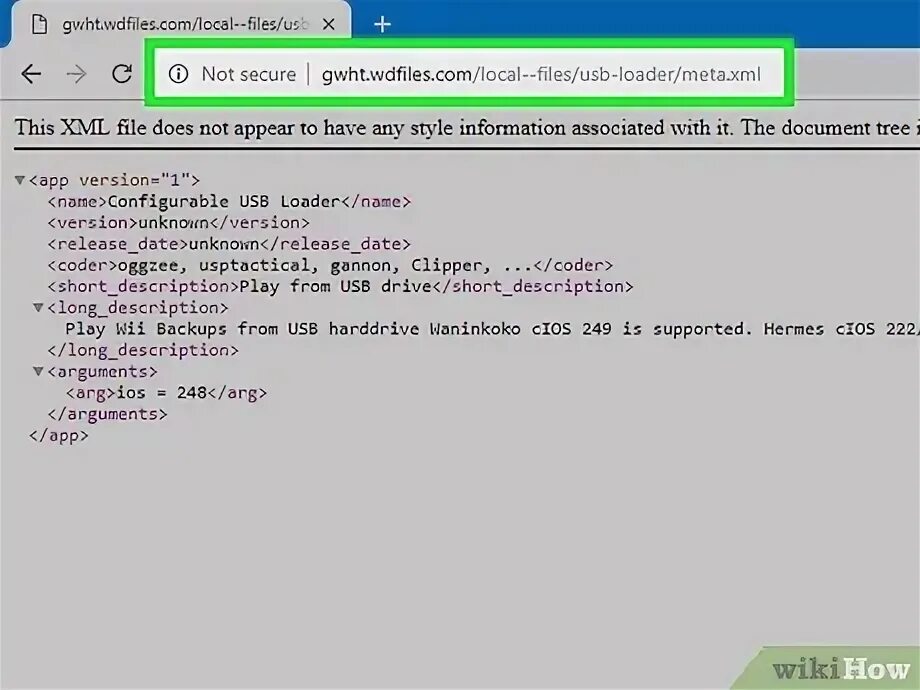Collapse the arguments node
This screenshot has height=690, width=920.
[38, 371]
